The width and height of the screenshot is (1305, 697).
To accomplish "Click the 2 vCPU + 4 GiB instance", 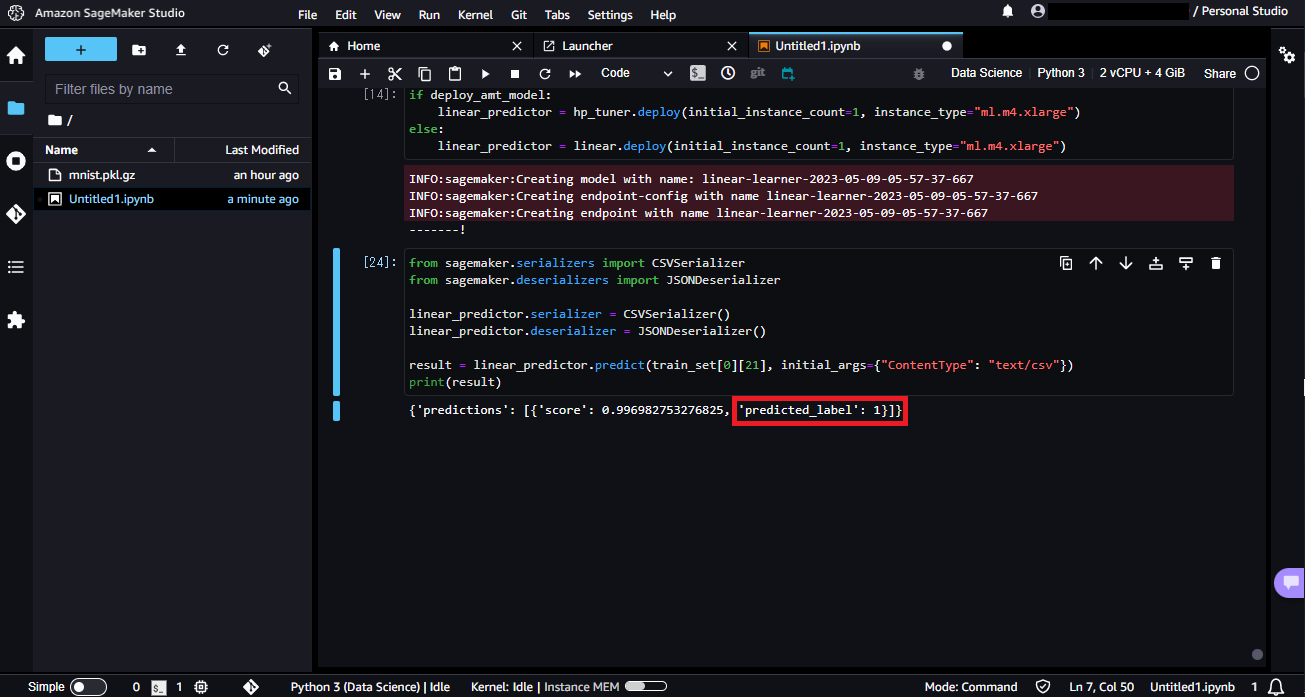I will [x=1142, y=73].
